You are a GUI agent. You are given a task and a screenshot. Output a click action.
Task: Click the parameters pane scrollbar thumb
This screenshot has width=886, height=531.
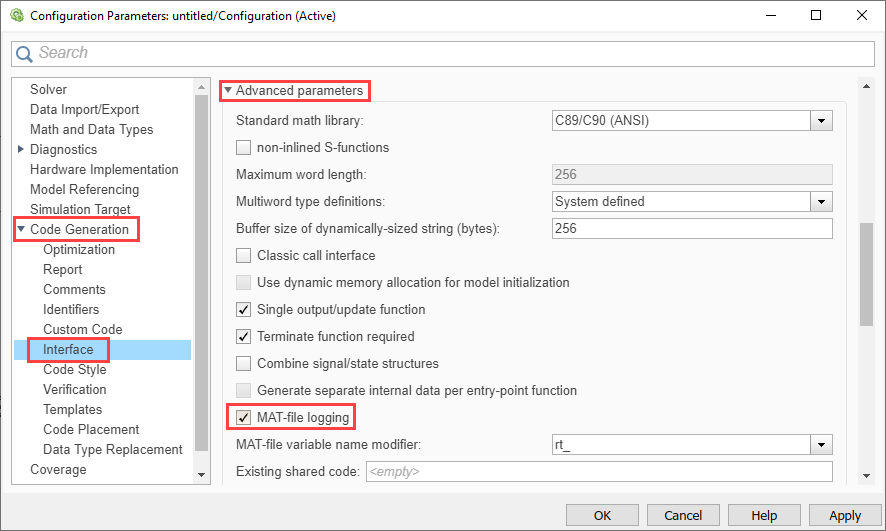(866, 275)
